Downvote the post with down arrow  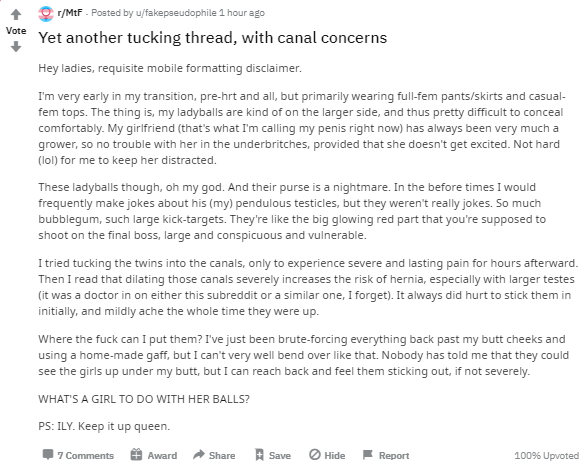16,47
